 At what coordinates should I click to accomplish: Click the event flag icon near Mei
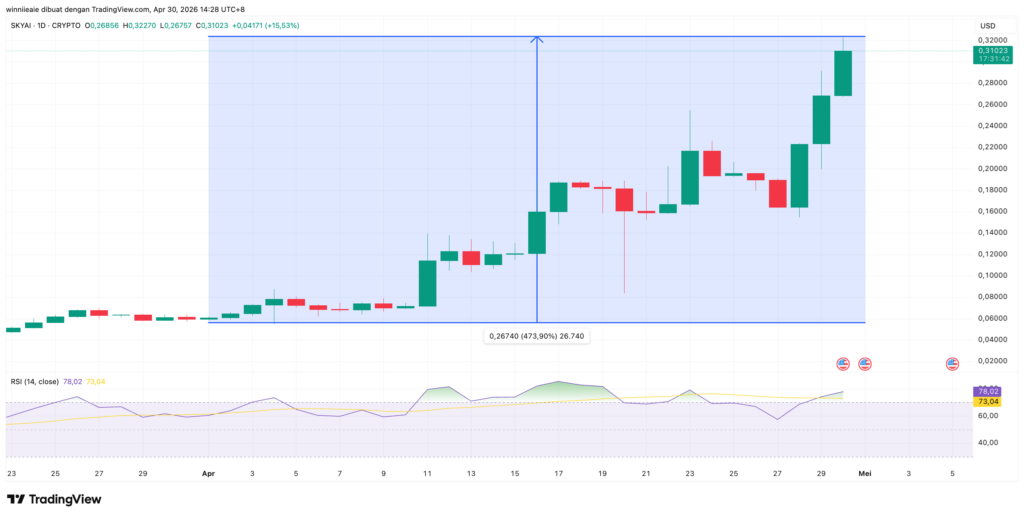[865, 364]
